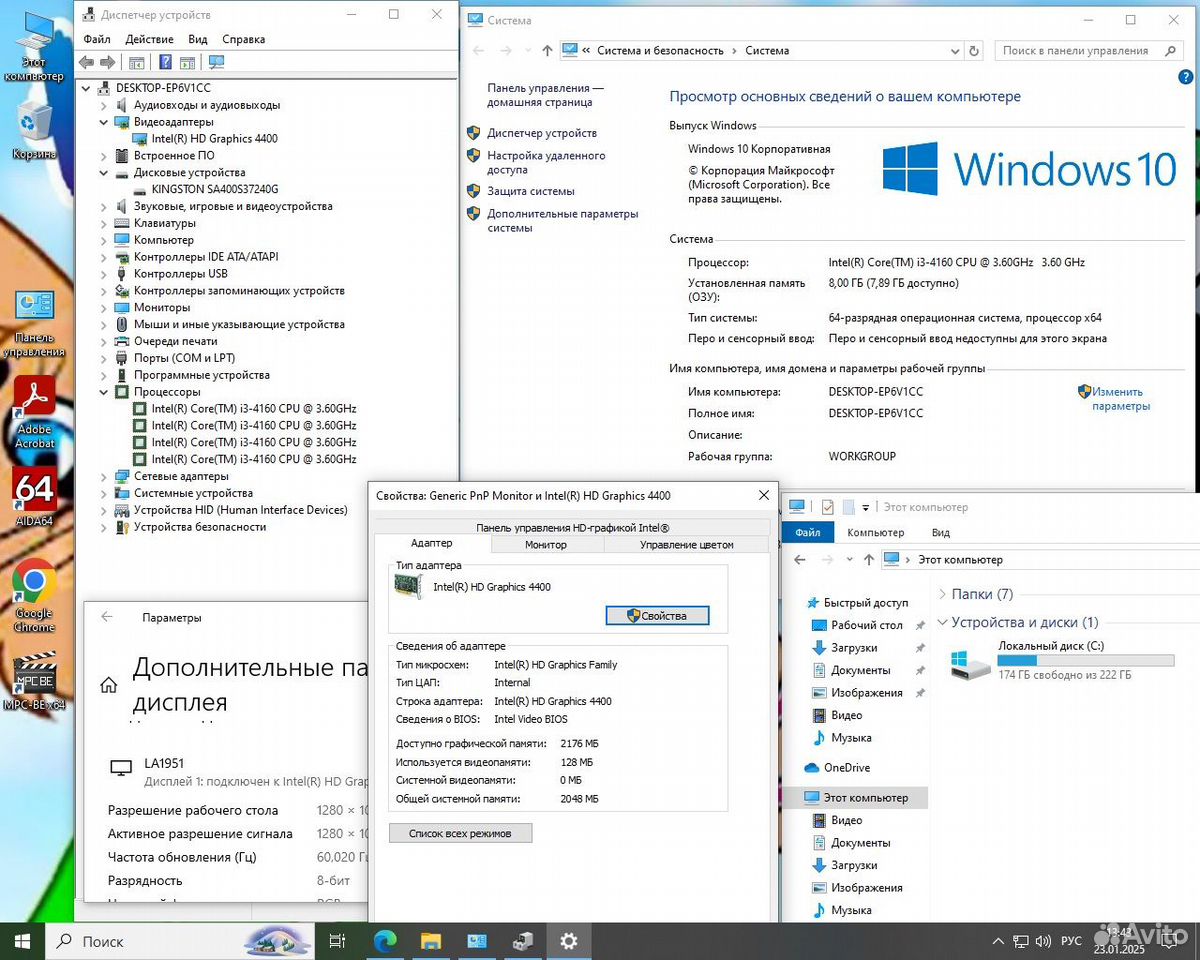Image resolution: width=1200 pixels, height=960 pixels.
Task: Expand the Контроллеры USB node
Action: tap(103, 274)
